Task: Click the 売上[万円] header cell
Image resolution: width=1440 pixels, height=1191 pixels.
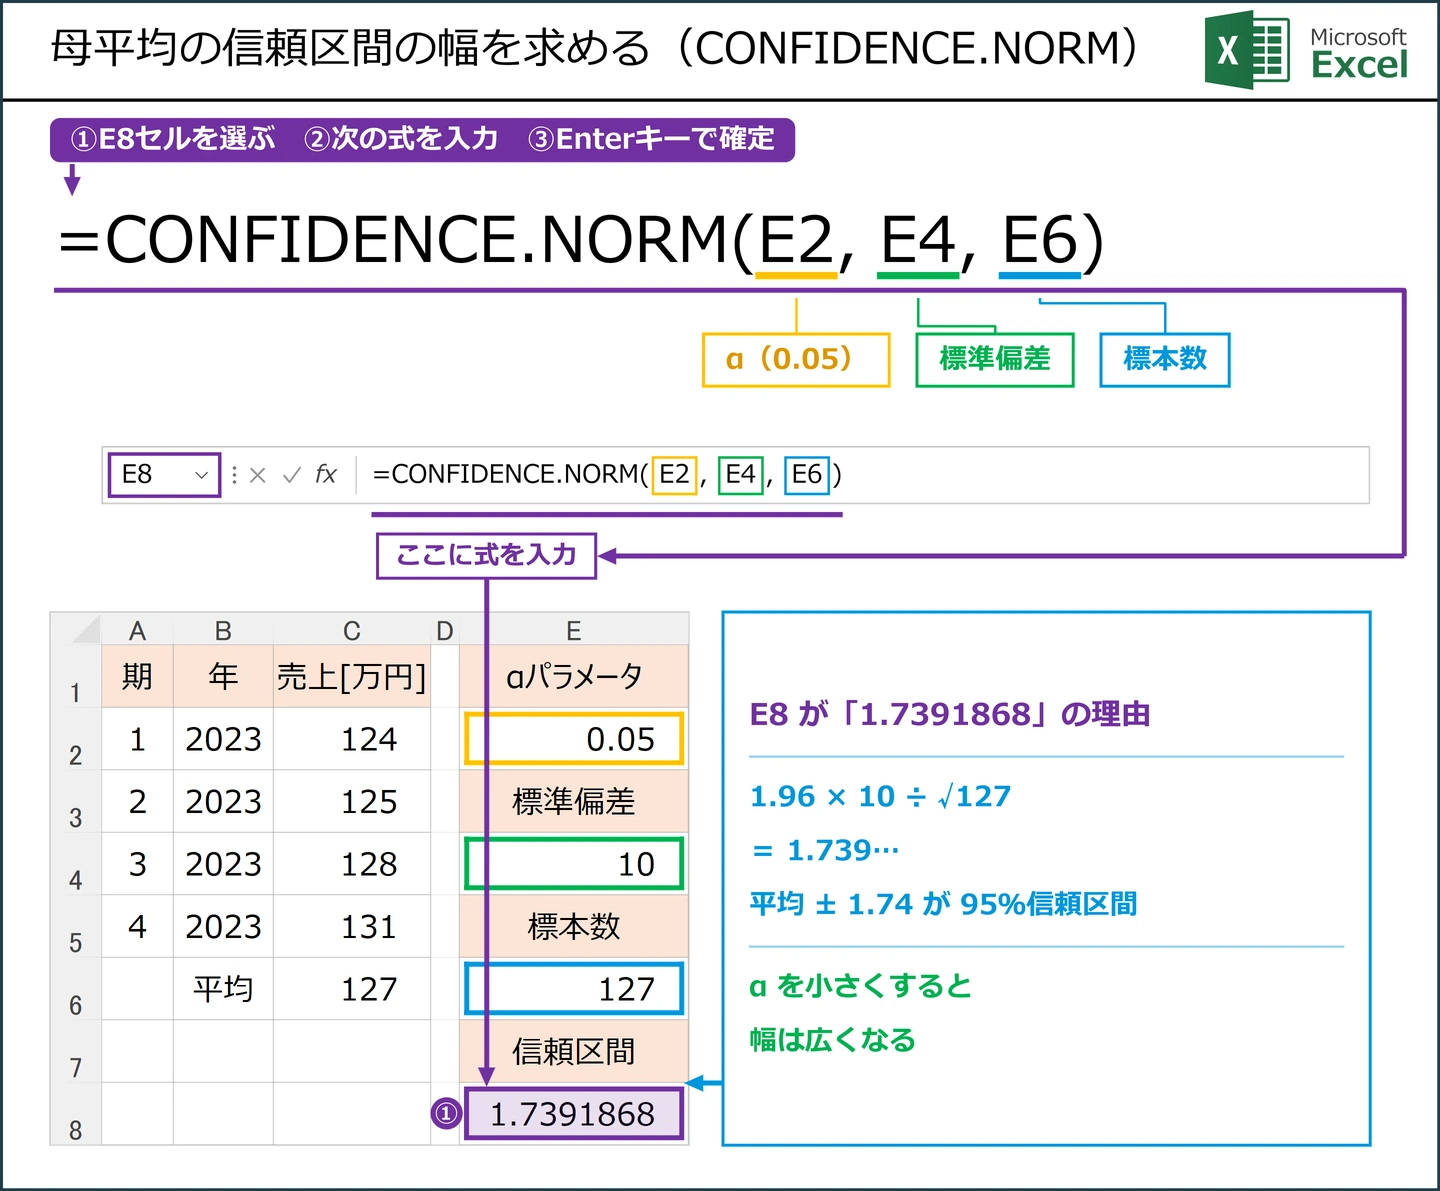Action: [x=352, y=677]
